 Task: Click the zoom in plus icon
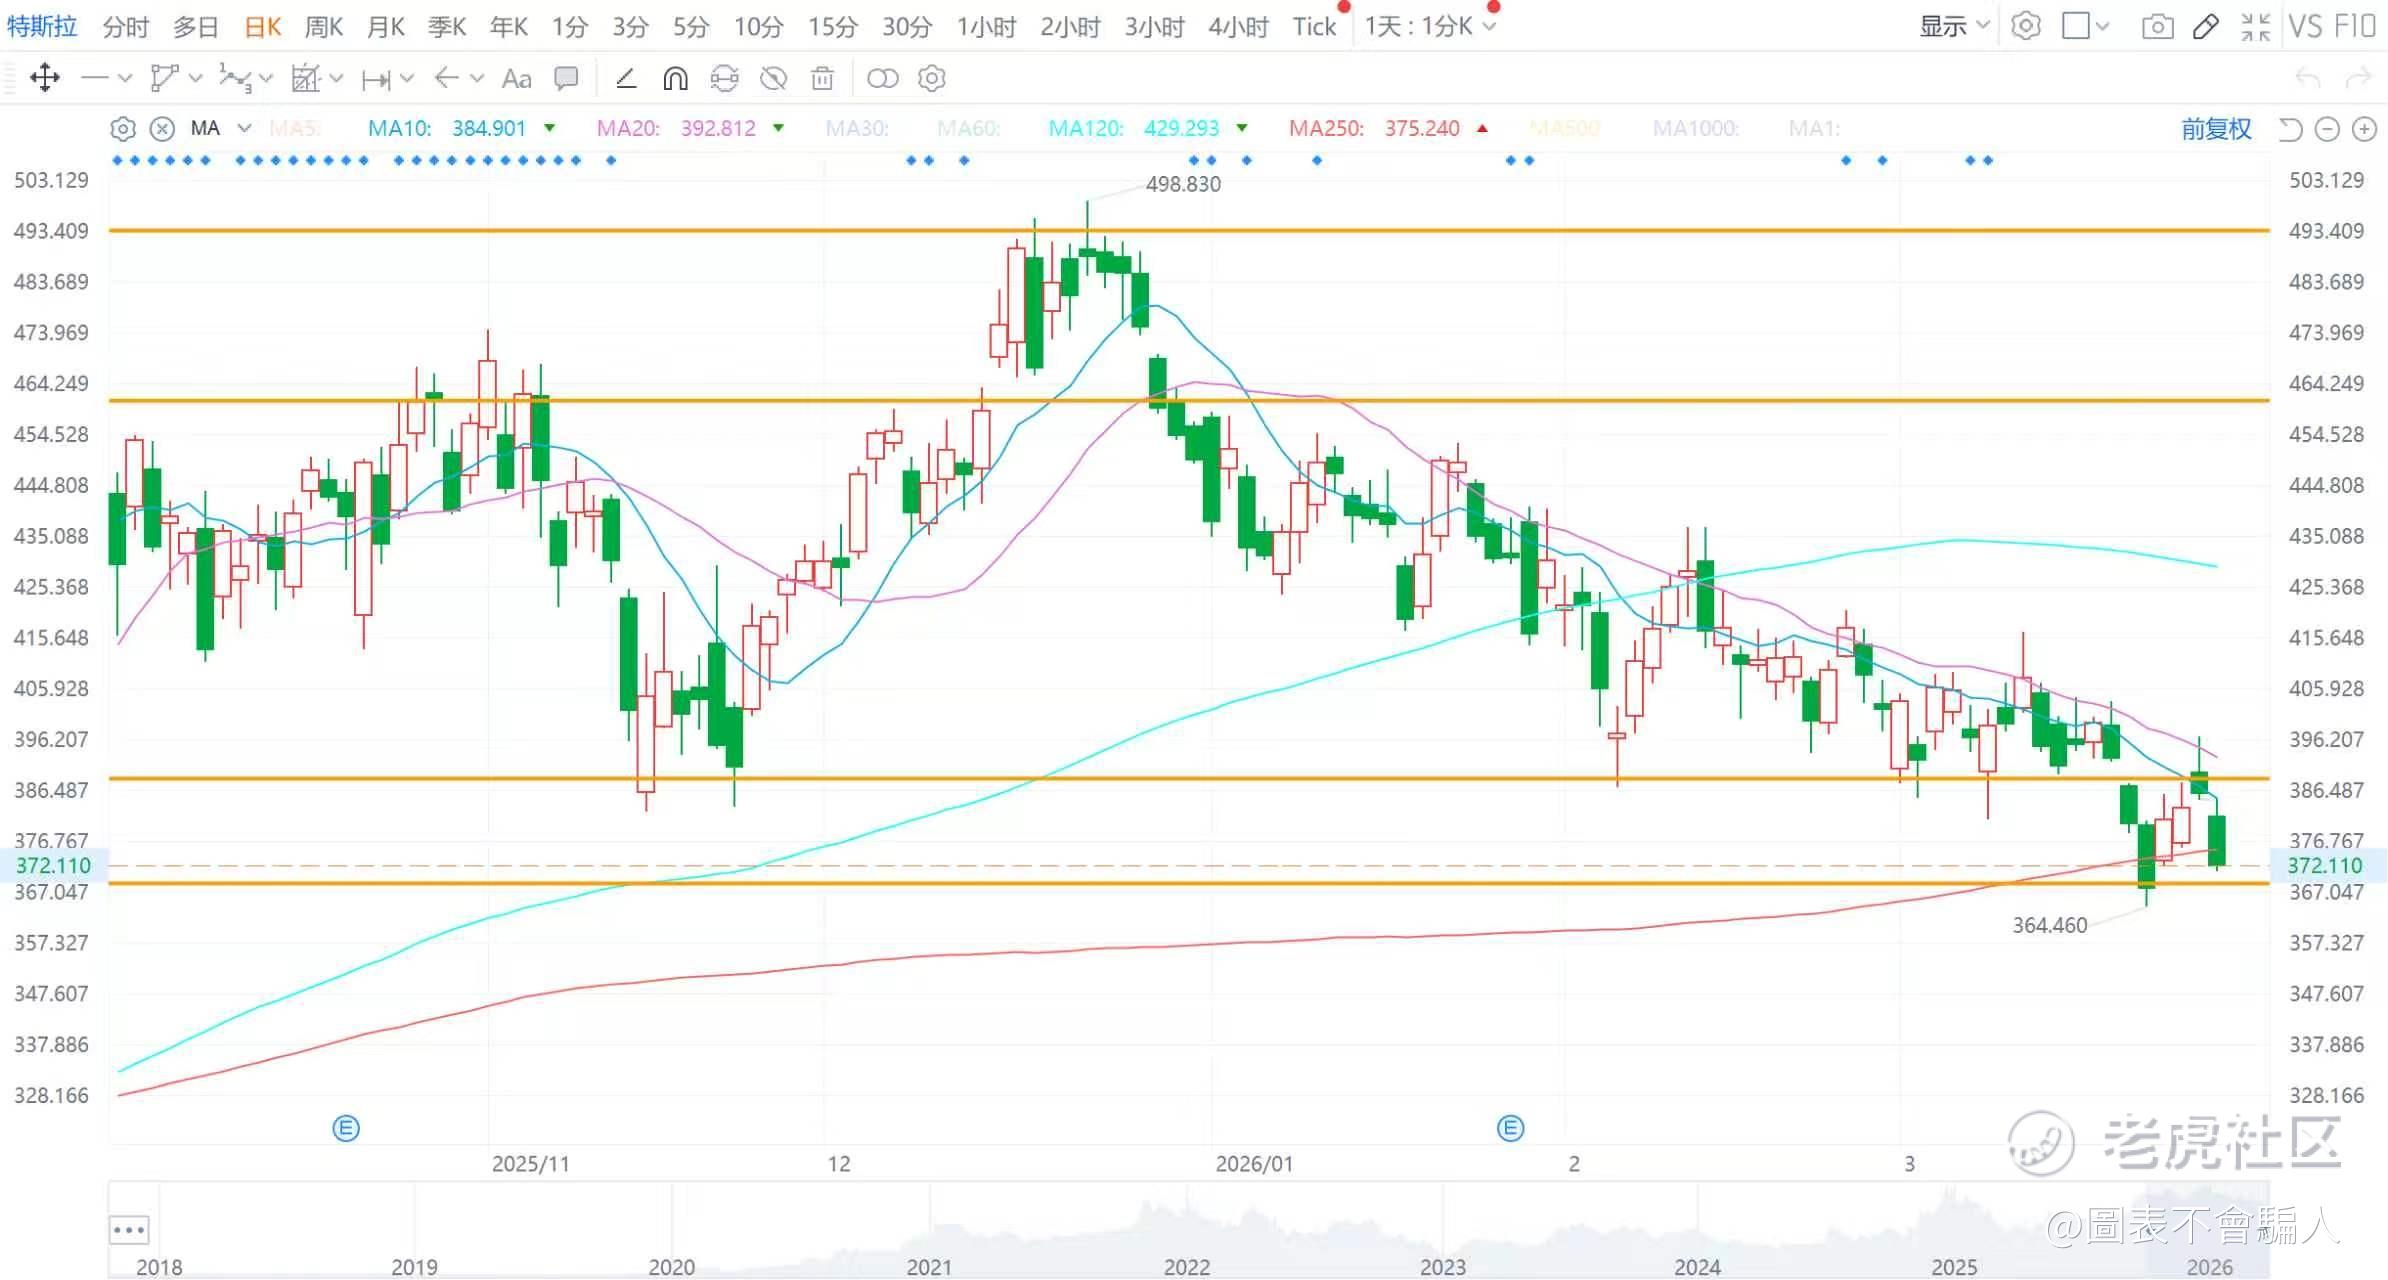(2364, 129)
